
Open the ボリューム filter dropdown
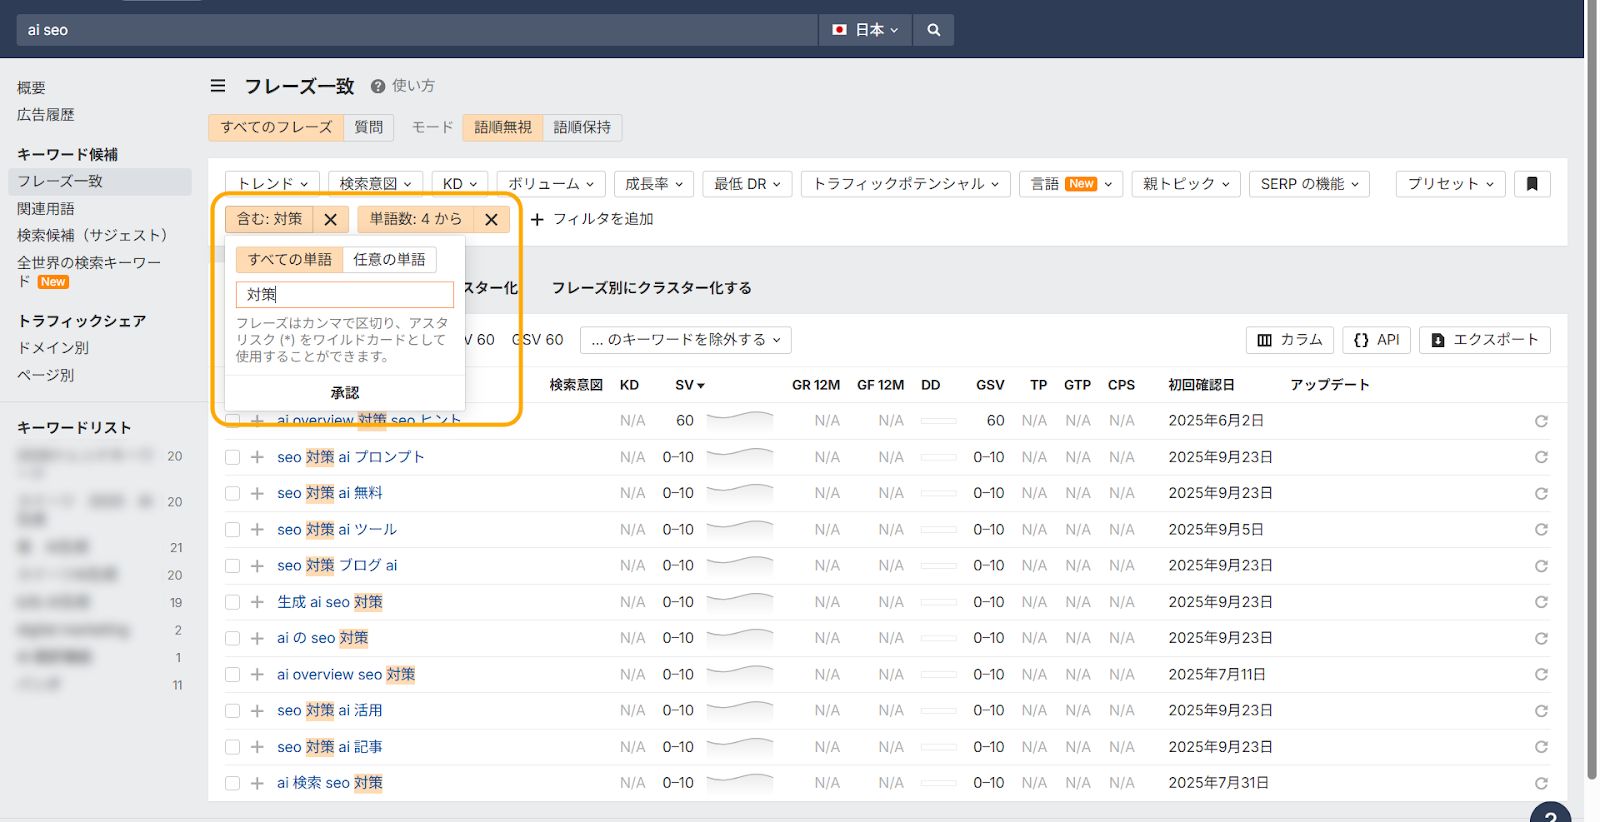pos(551,184)
